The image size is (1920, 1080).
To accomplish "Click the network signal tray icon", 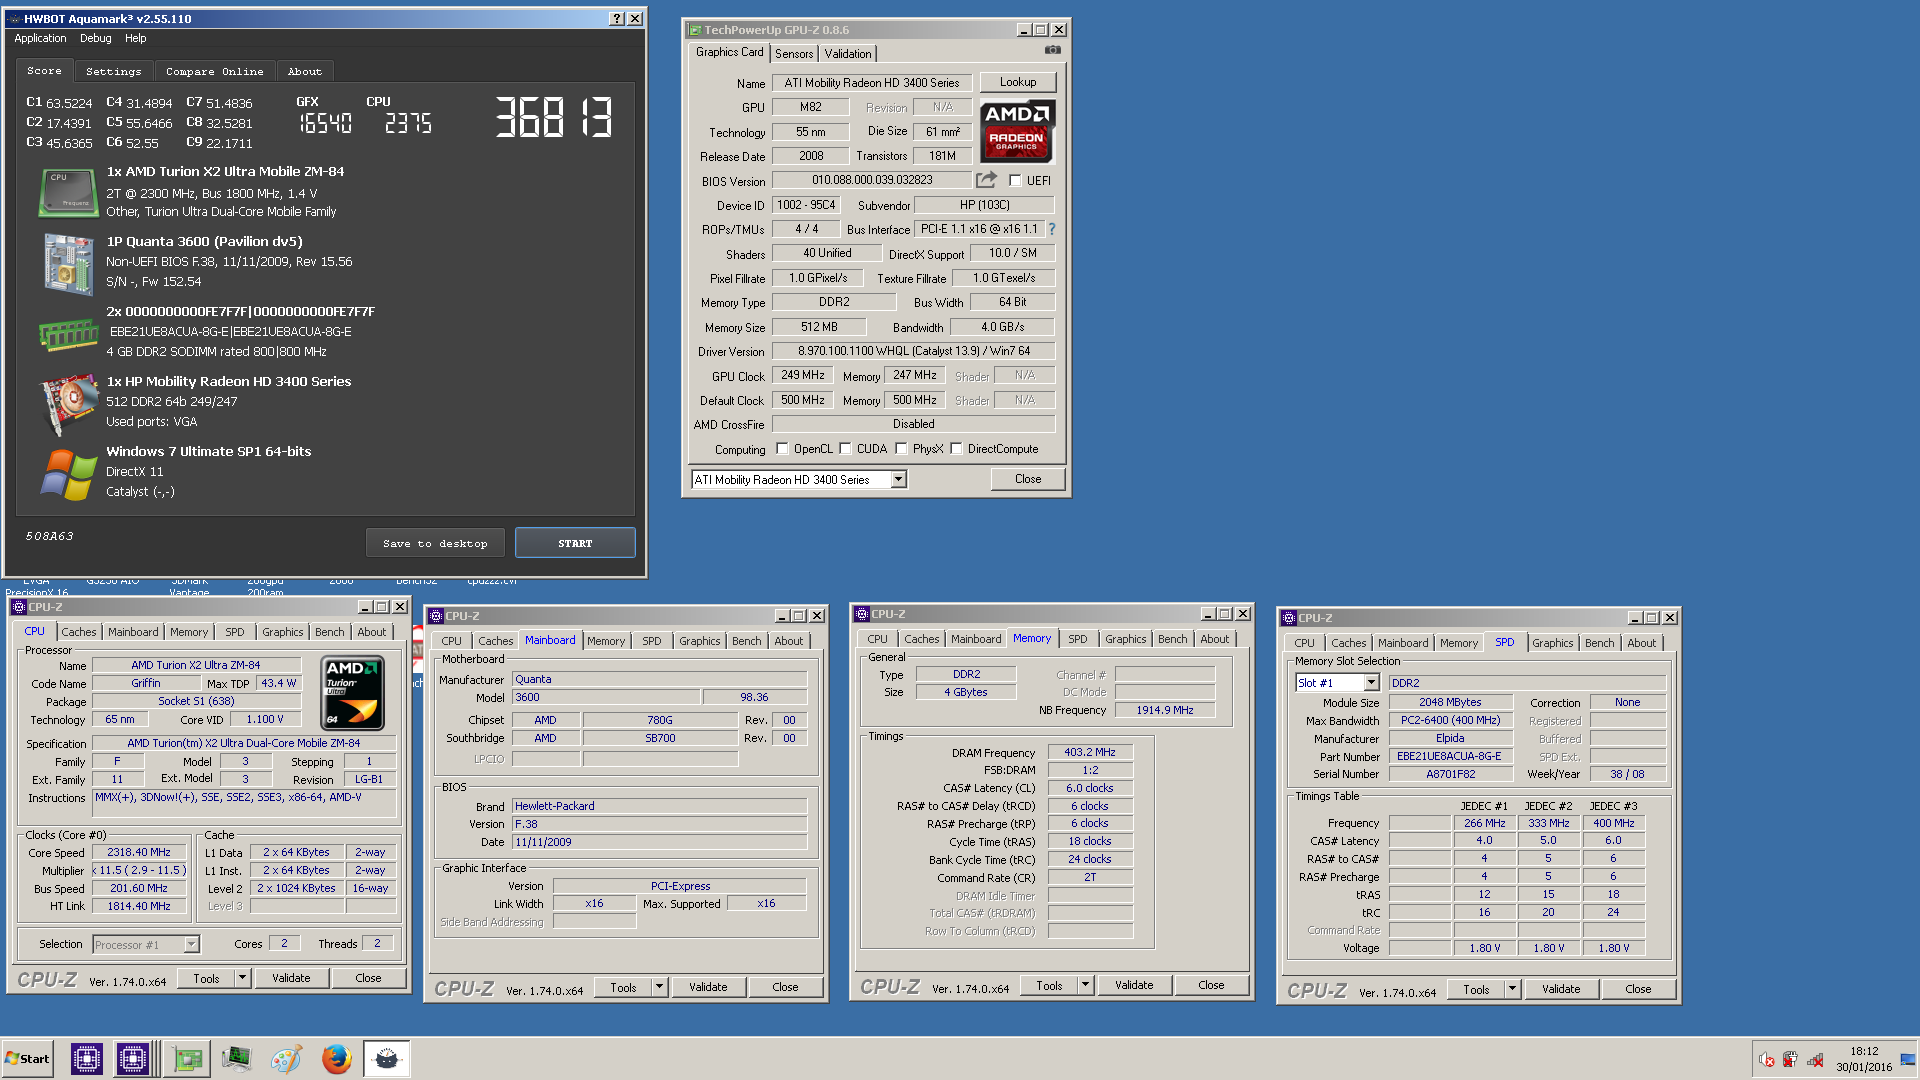I will (x=1815, y=1060).
